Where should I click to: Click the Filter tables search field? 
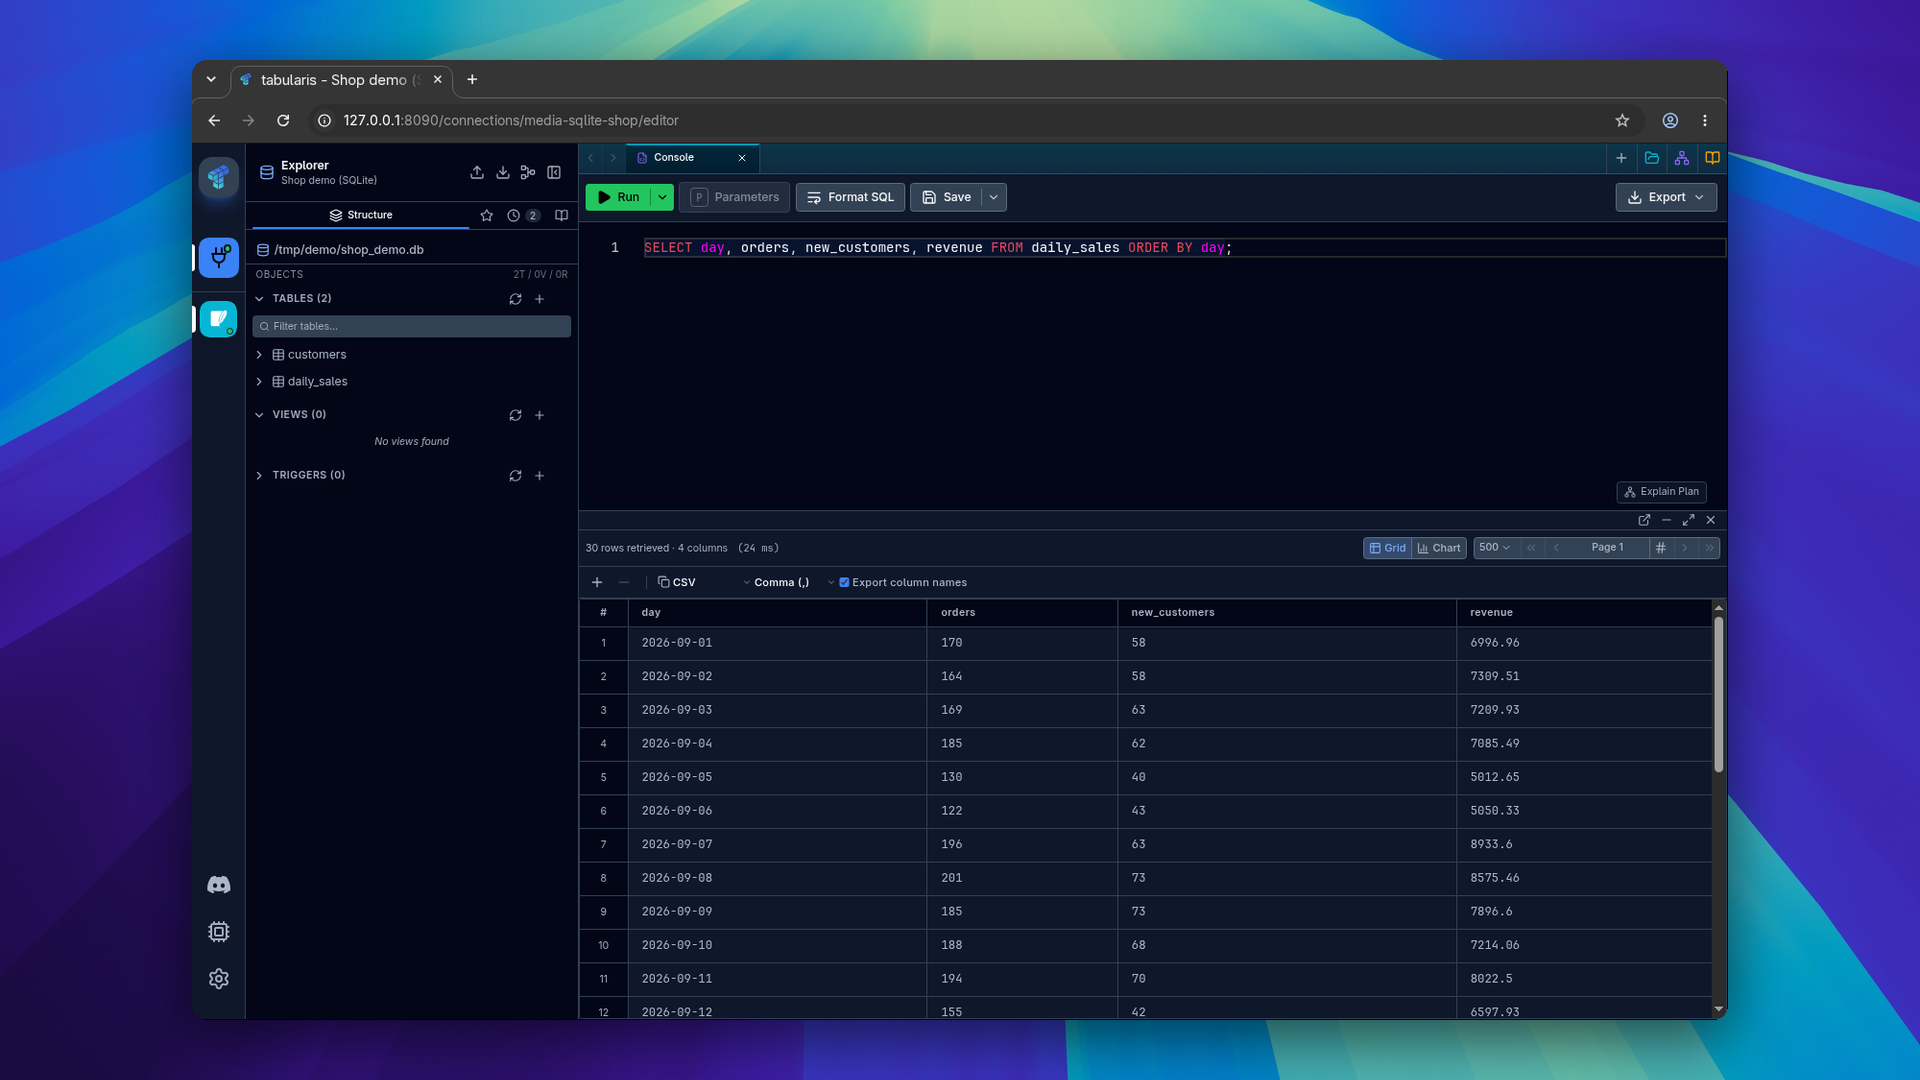click(x=411, y=326)
